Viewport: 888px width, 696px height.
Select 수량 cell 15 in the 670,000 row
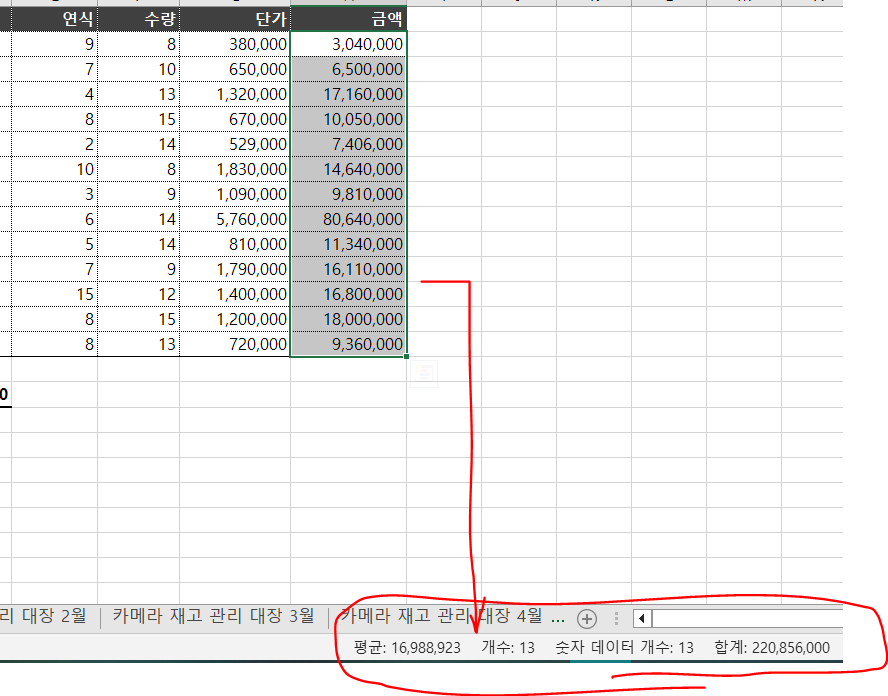coord(139,119)
